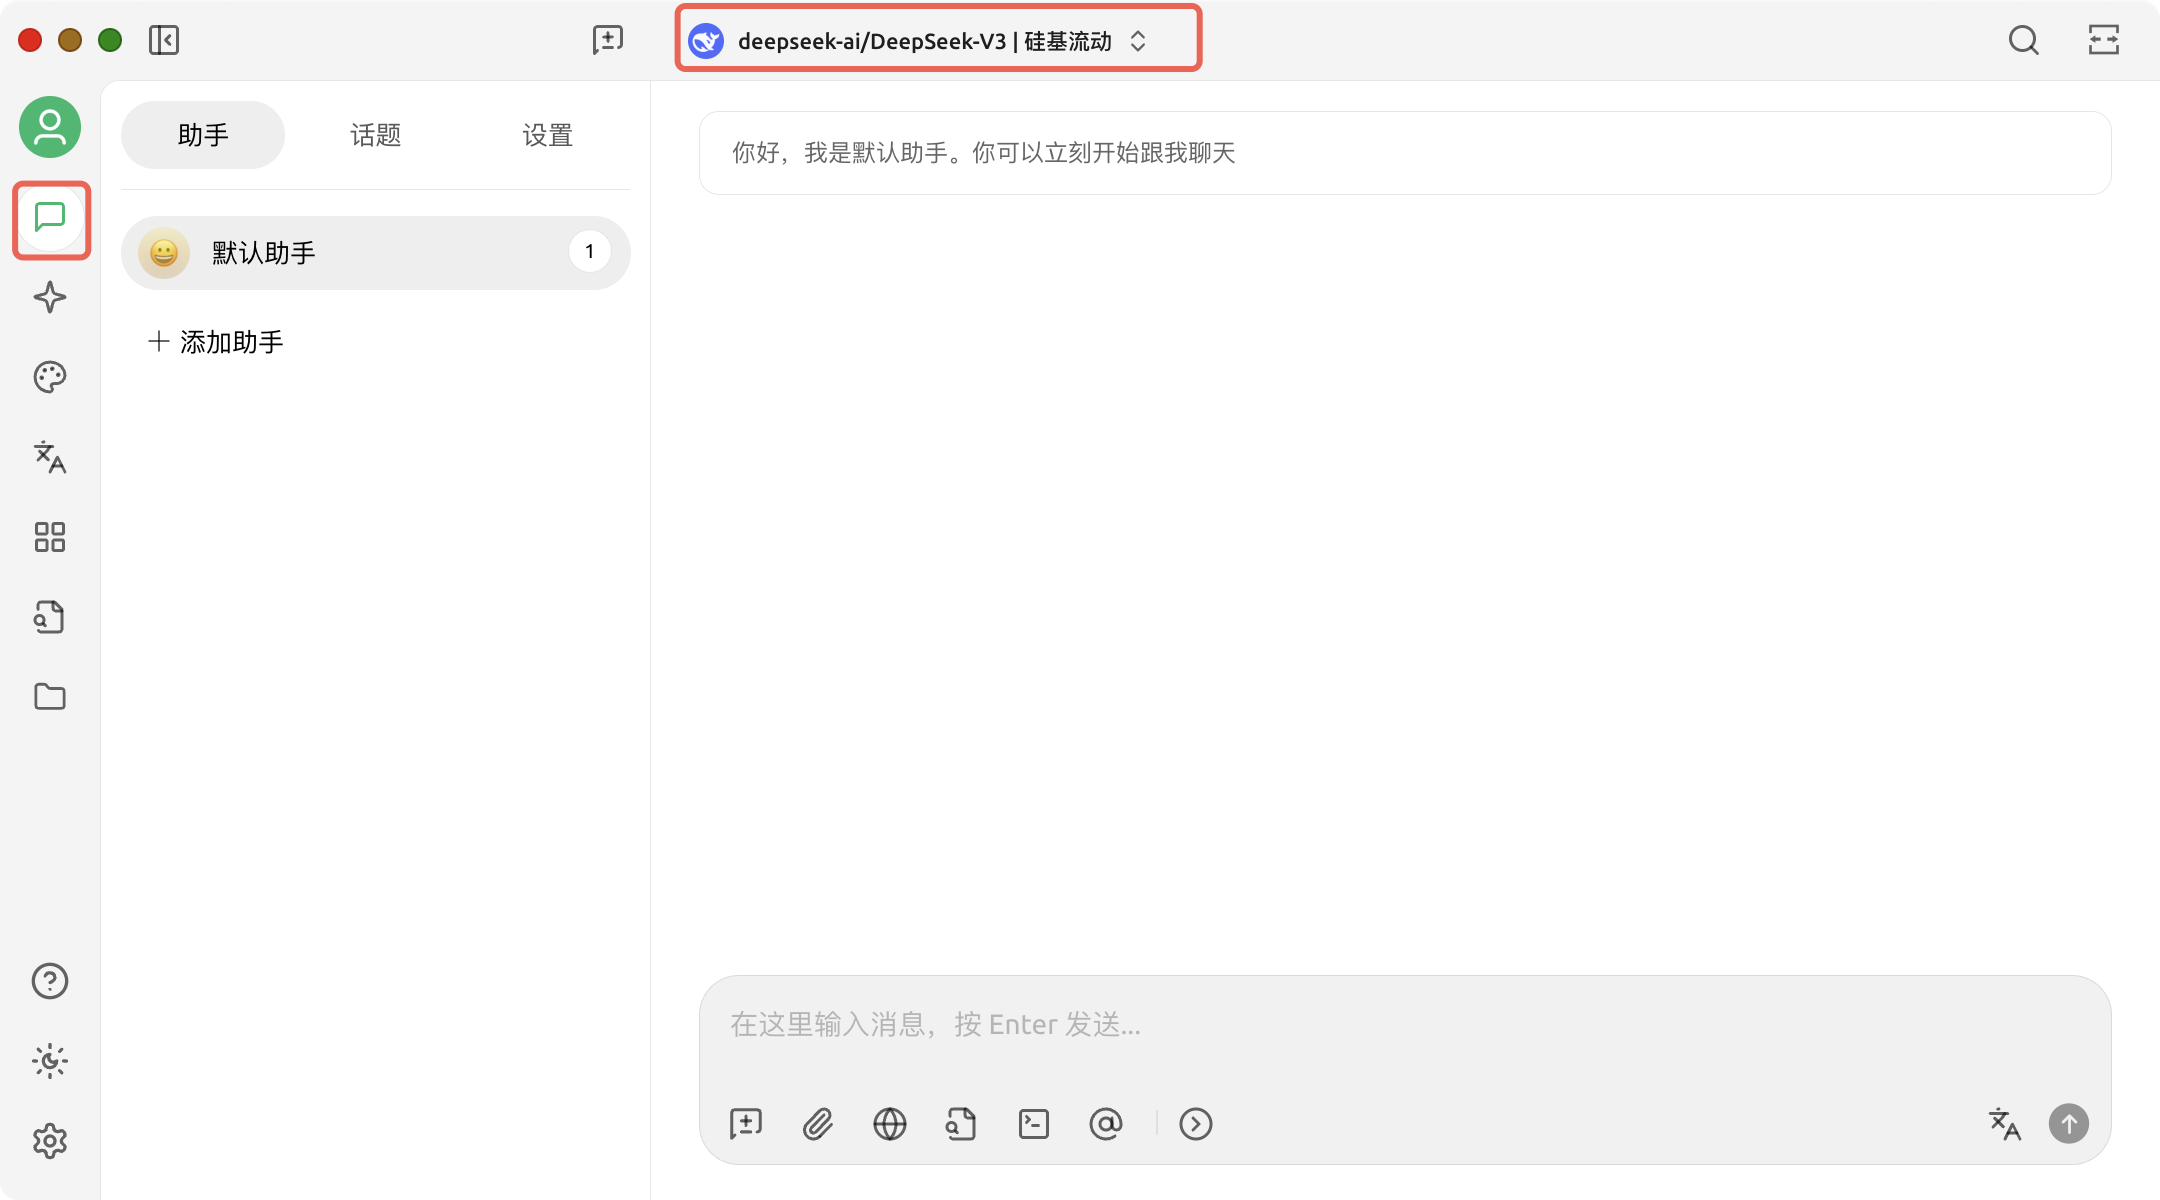Toggle web search globe icon

pos(890,1124)
